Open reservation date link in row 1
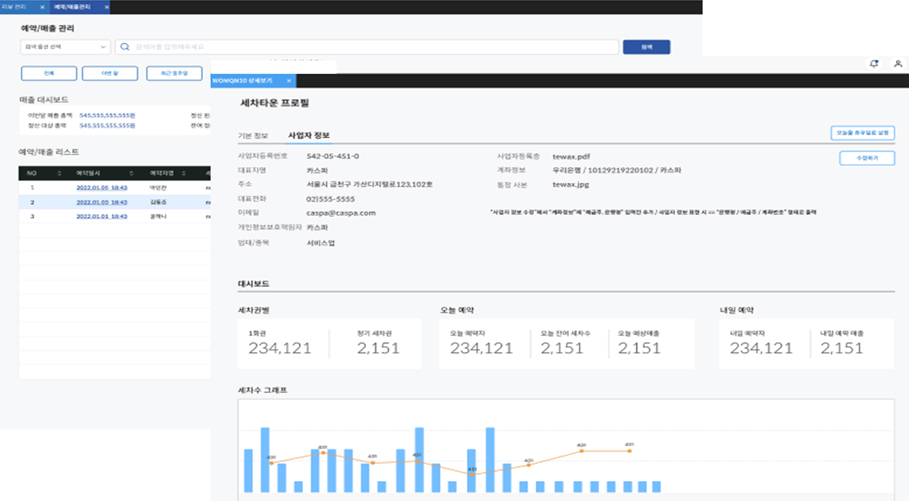The width and height of the screenshot is (909, 501). point(101,188)
